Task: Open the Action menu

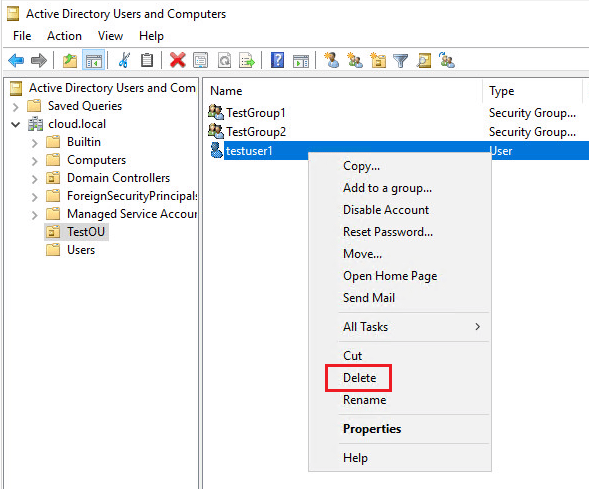Action: [64, 36]
